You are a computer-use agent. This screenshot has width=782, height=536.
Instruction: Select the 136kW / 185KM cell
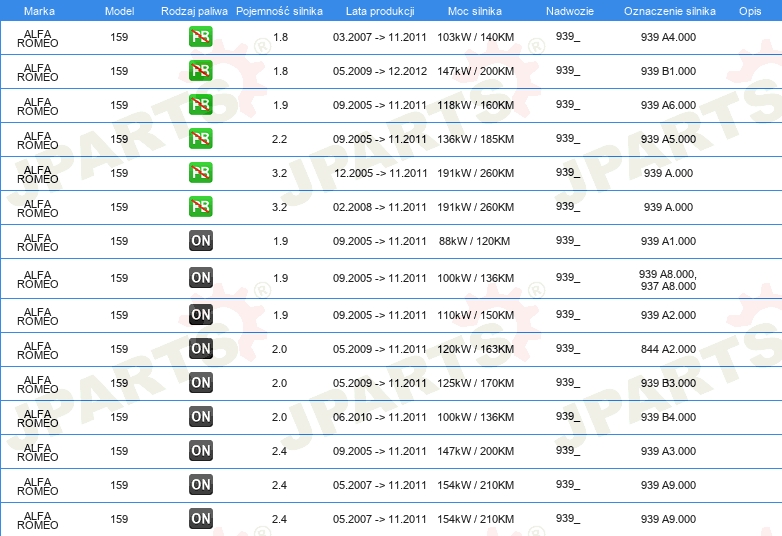click(475, 139)
